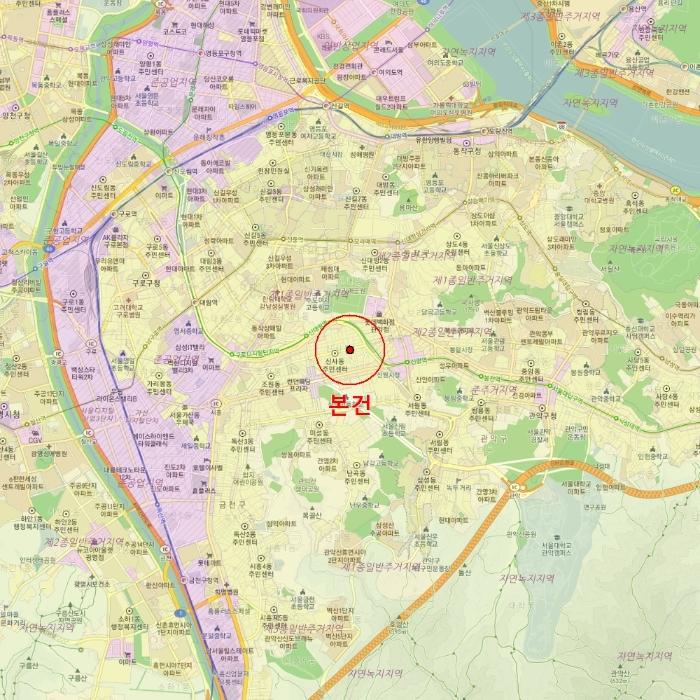Select the 양천구청 district office marker
The height and width of the screenshot is (700, 700).
point(16,108)
